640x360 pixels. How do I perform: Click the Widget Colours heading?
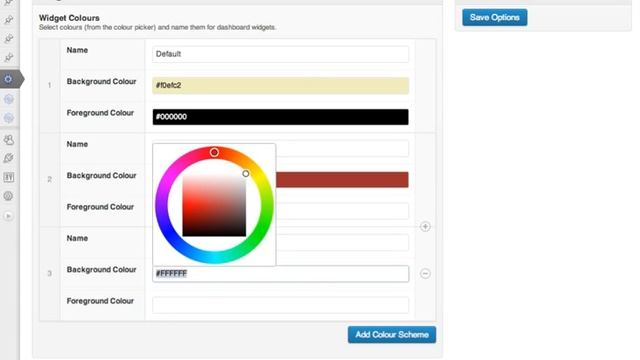[x=69, y=18]
